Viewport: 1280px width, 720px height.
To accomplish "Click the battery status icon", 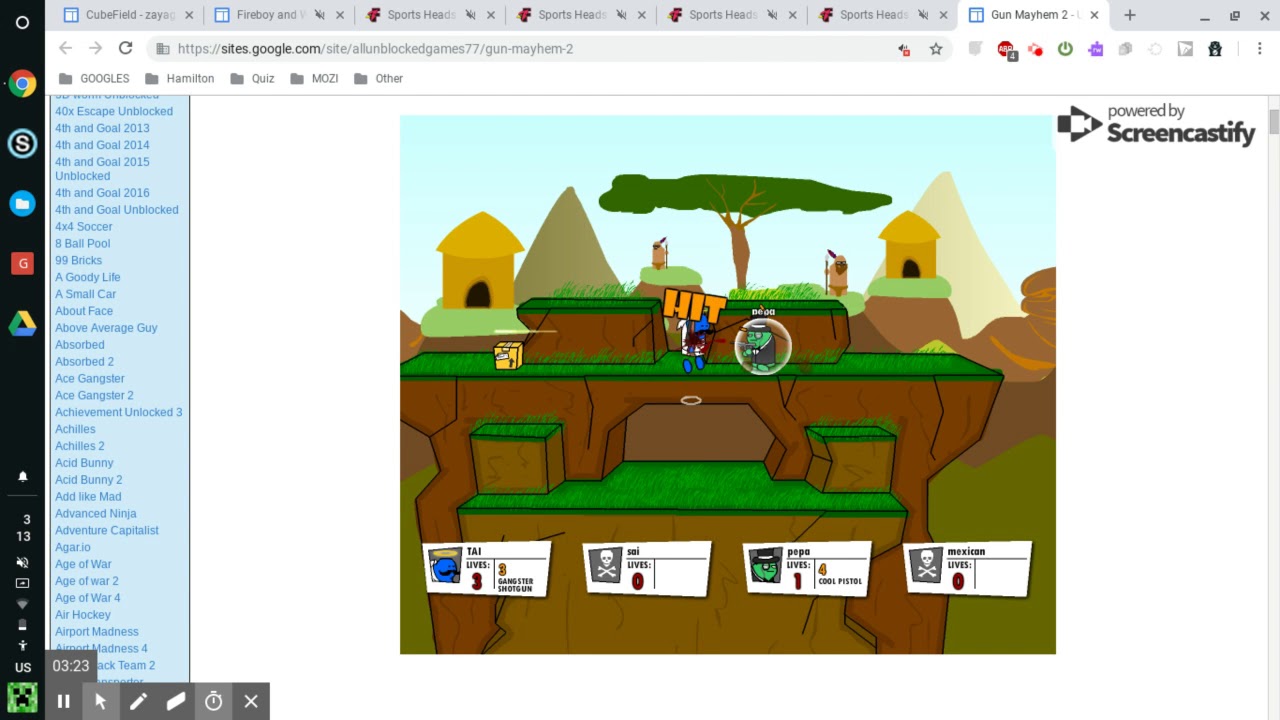I will tap(23, 625).
